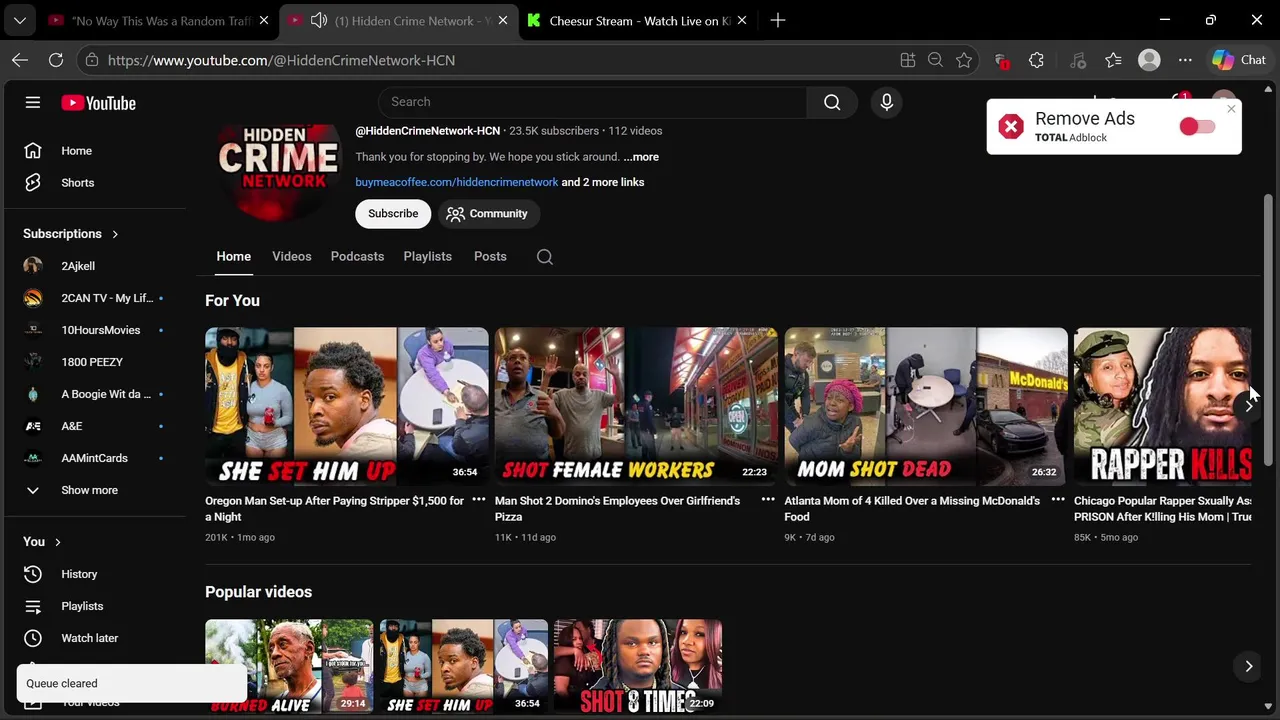
Task: Open a new browser tab
Action: pyautogui.click(x=778, y=20)
